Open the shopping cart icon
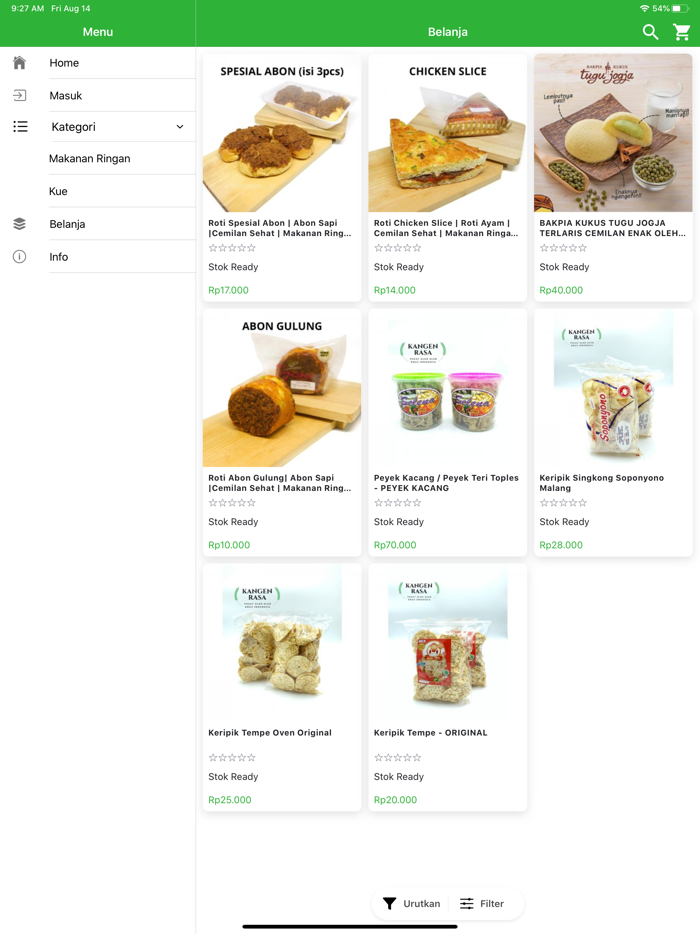This screenshot has height=934, width=700. click(x=682, y=32)
